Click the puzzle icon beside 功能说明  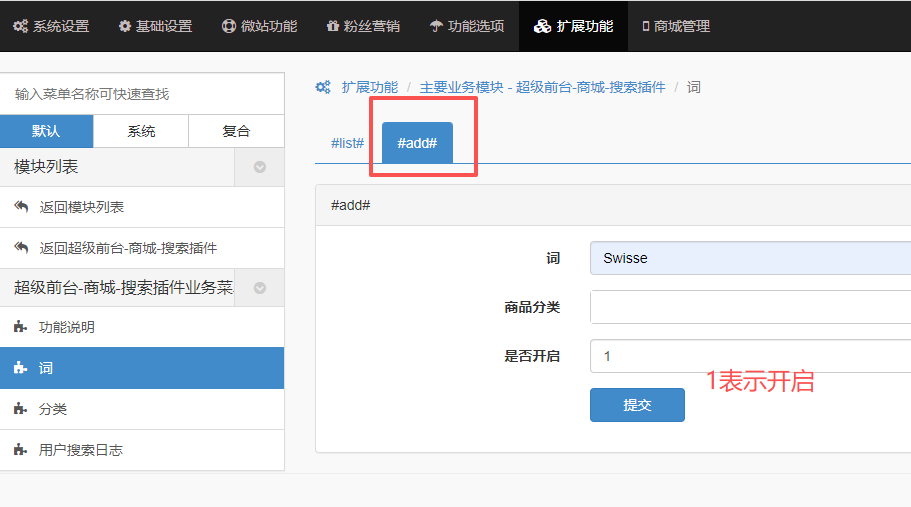click(21, 327)
